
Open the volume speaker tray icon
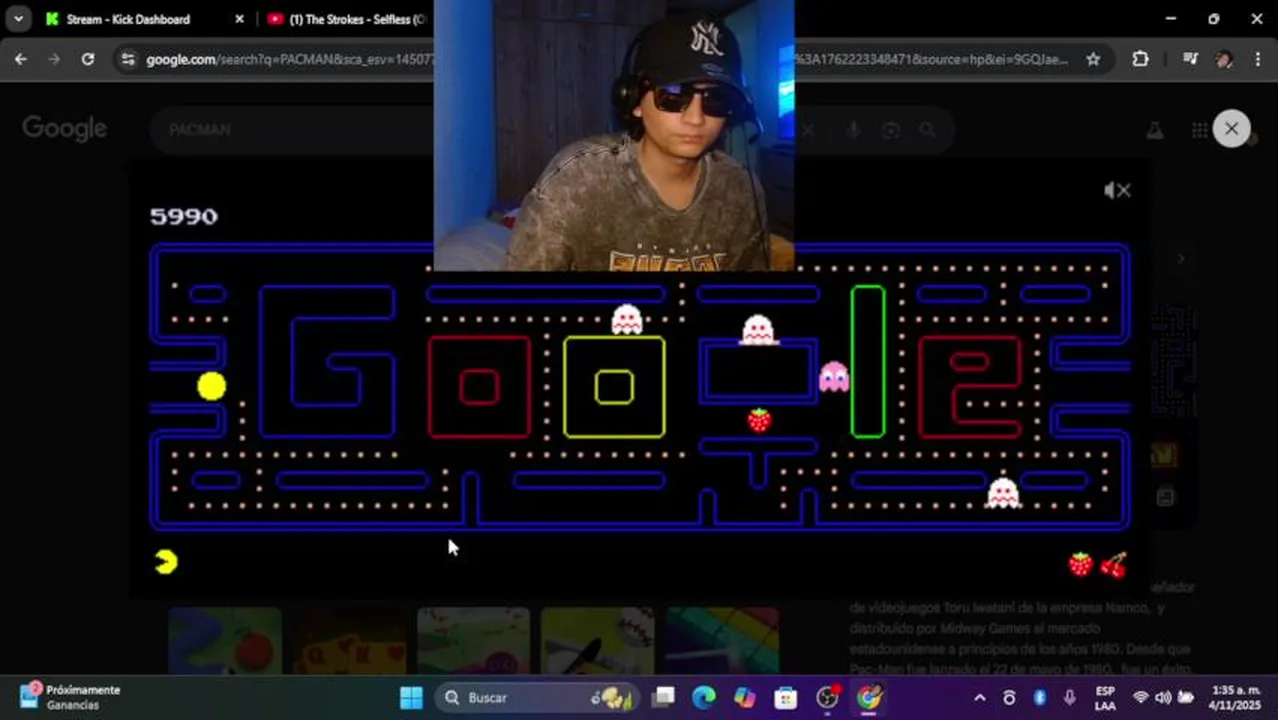(1163, 697)
